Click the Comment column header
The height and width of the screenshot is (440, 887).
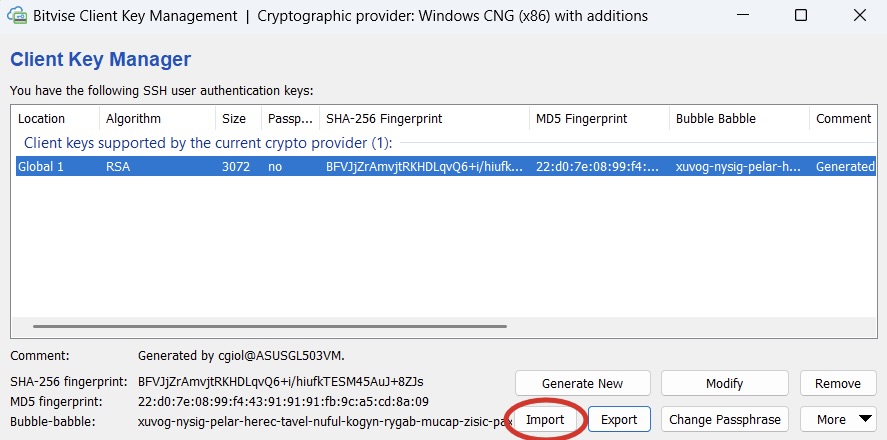(843, 118)
